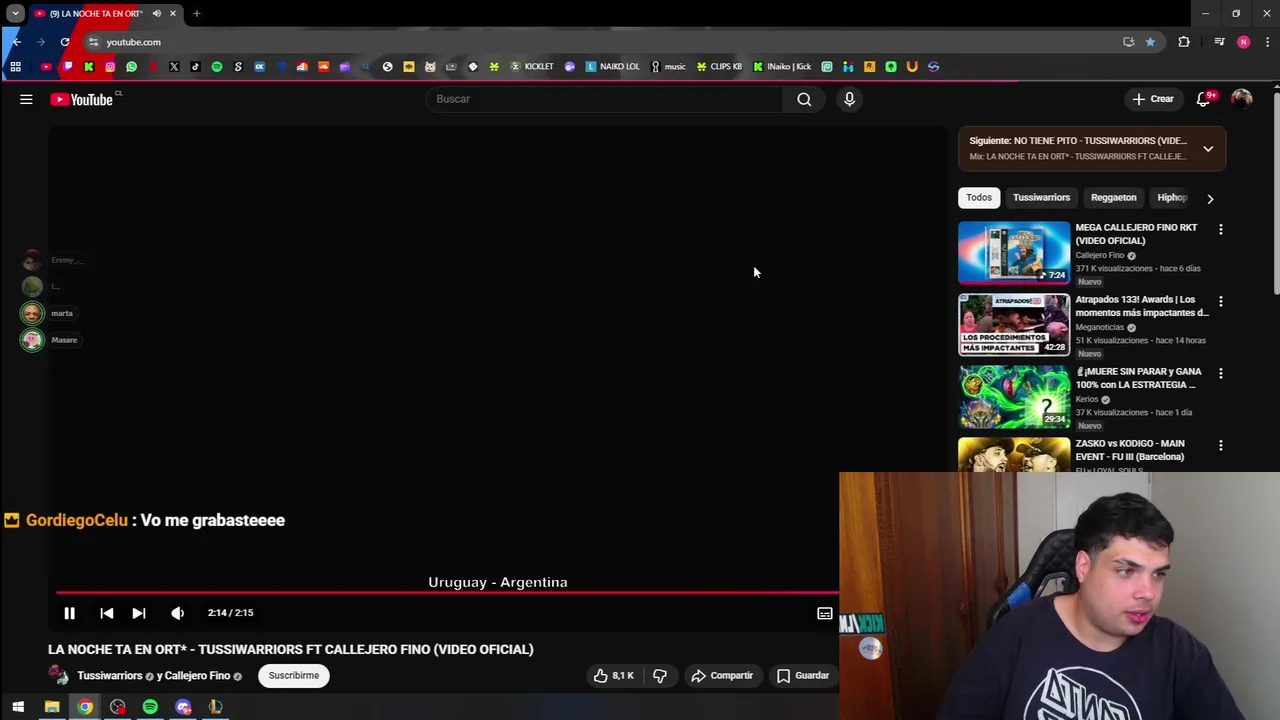Image resolution: width=1280 pixels, height=720 pixels.
Task: Open the X (Twitter) bookmark
Action: (x=174, y=67)
